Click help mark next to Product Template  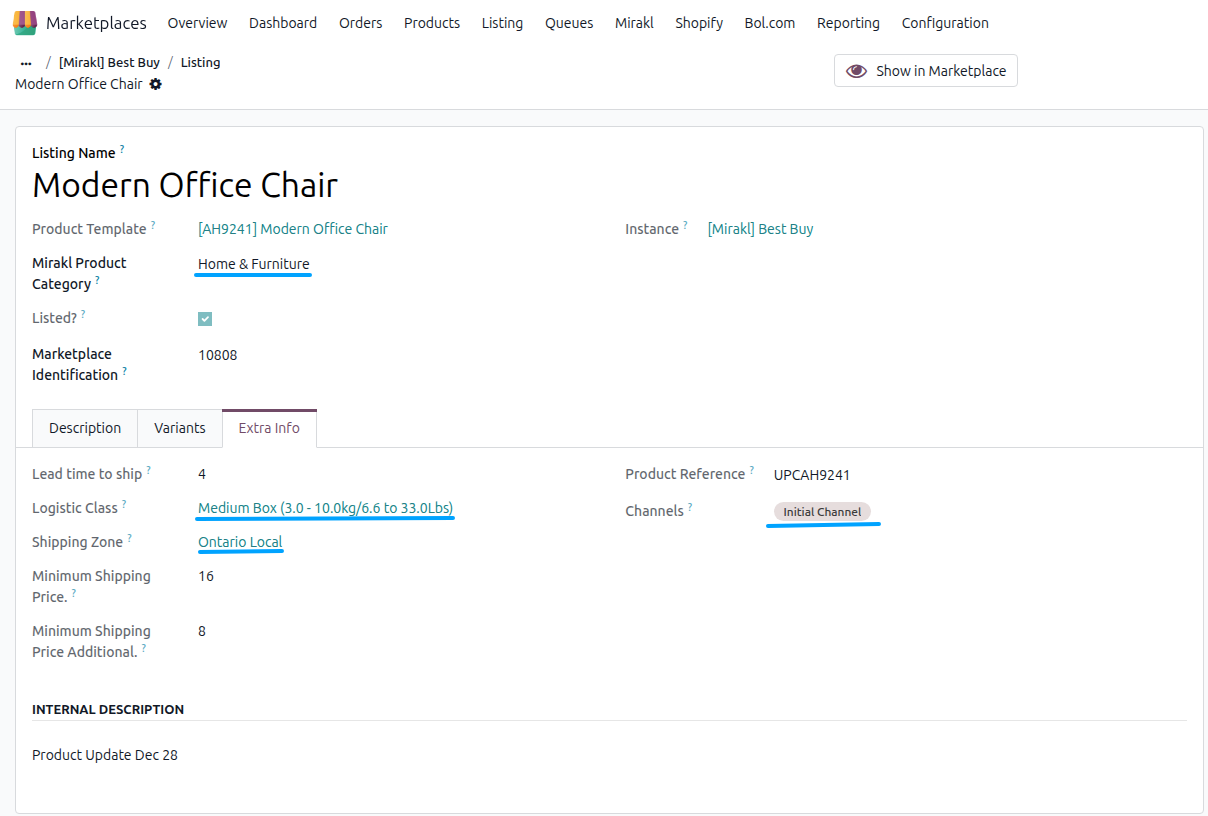tap(153, 225)
